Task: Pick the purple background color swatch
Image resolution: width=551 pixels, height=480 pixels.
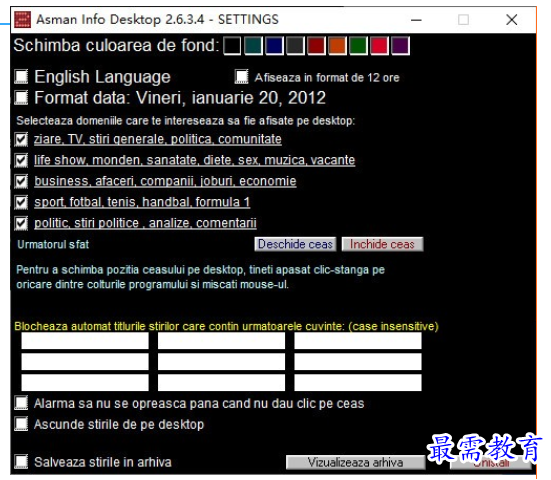Action: (x=400, y=46)
